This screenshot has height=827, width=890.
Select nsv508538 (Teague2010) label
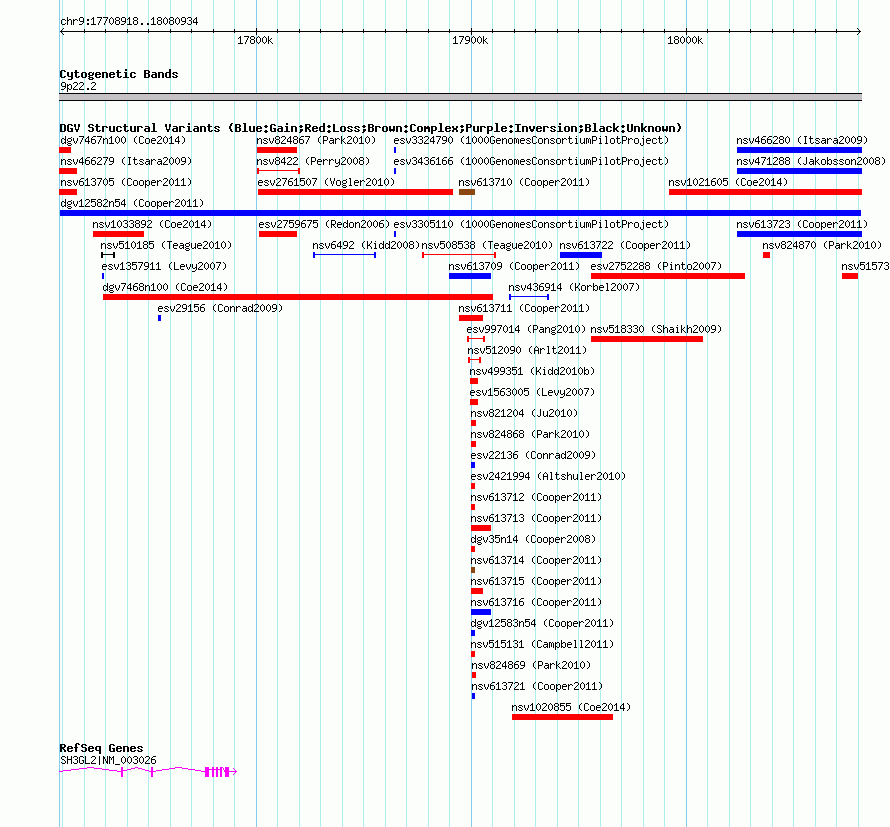click(x=487, y=245)
